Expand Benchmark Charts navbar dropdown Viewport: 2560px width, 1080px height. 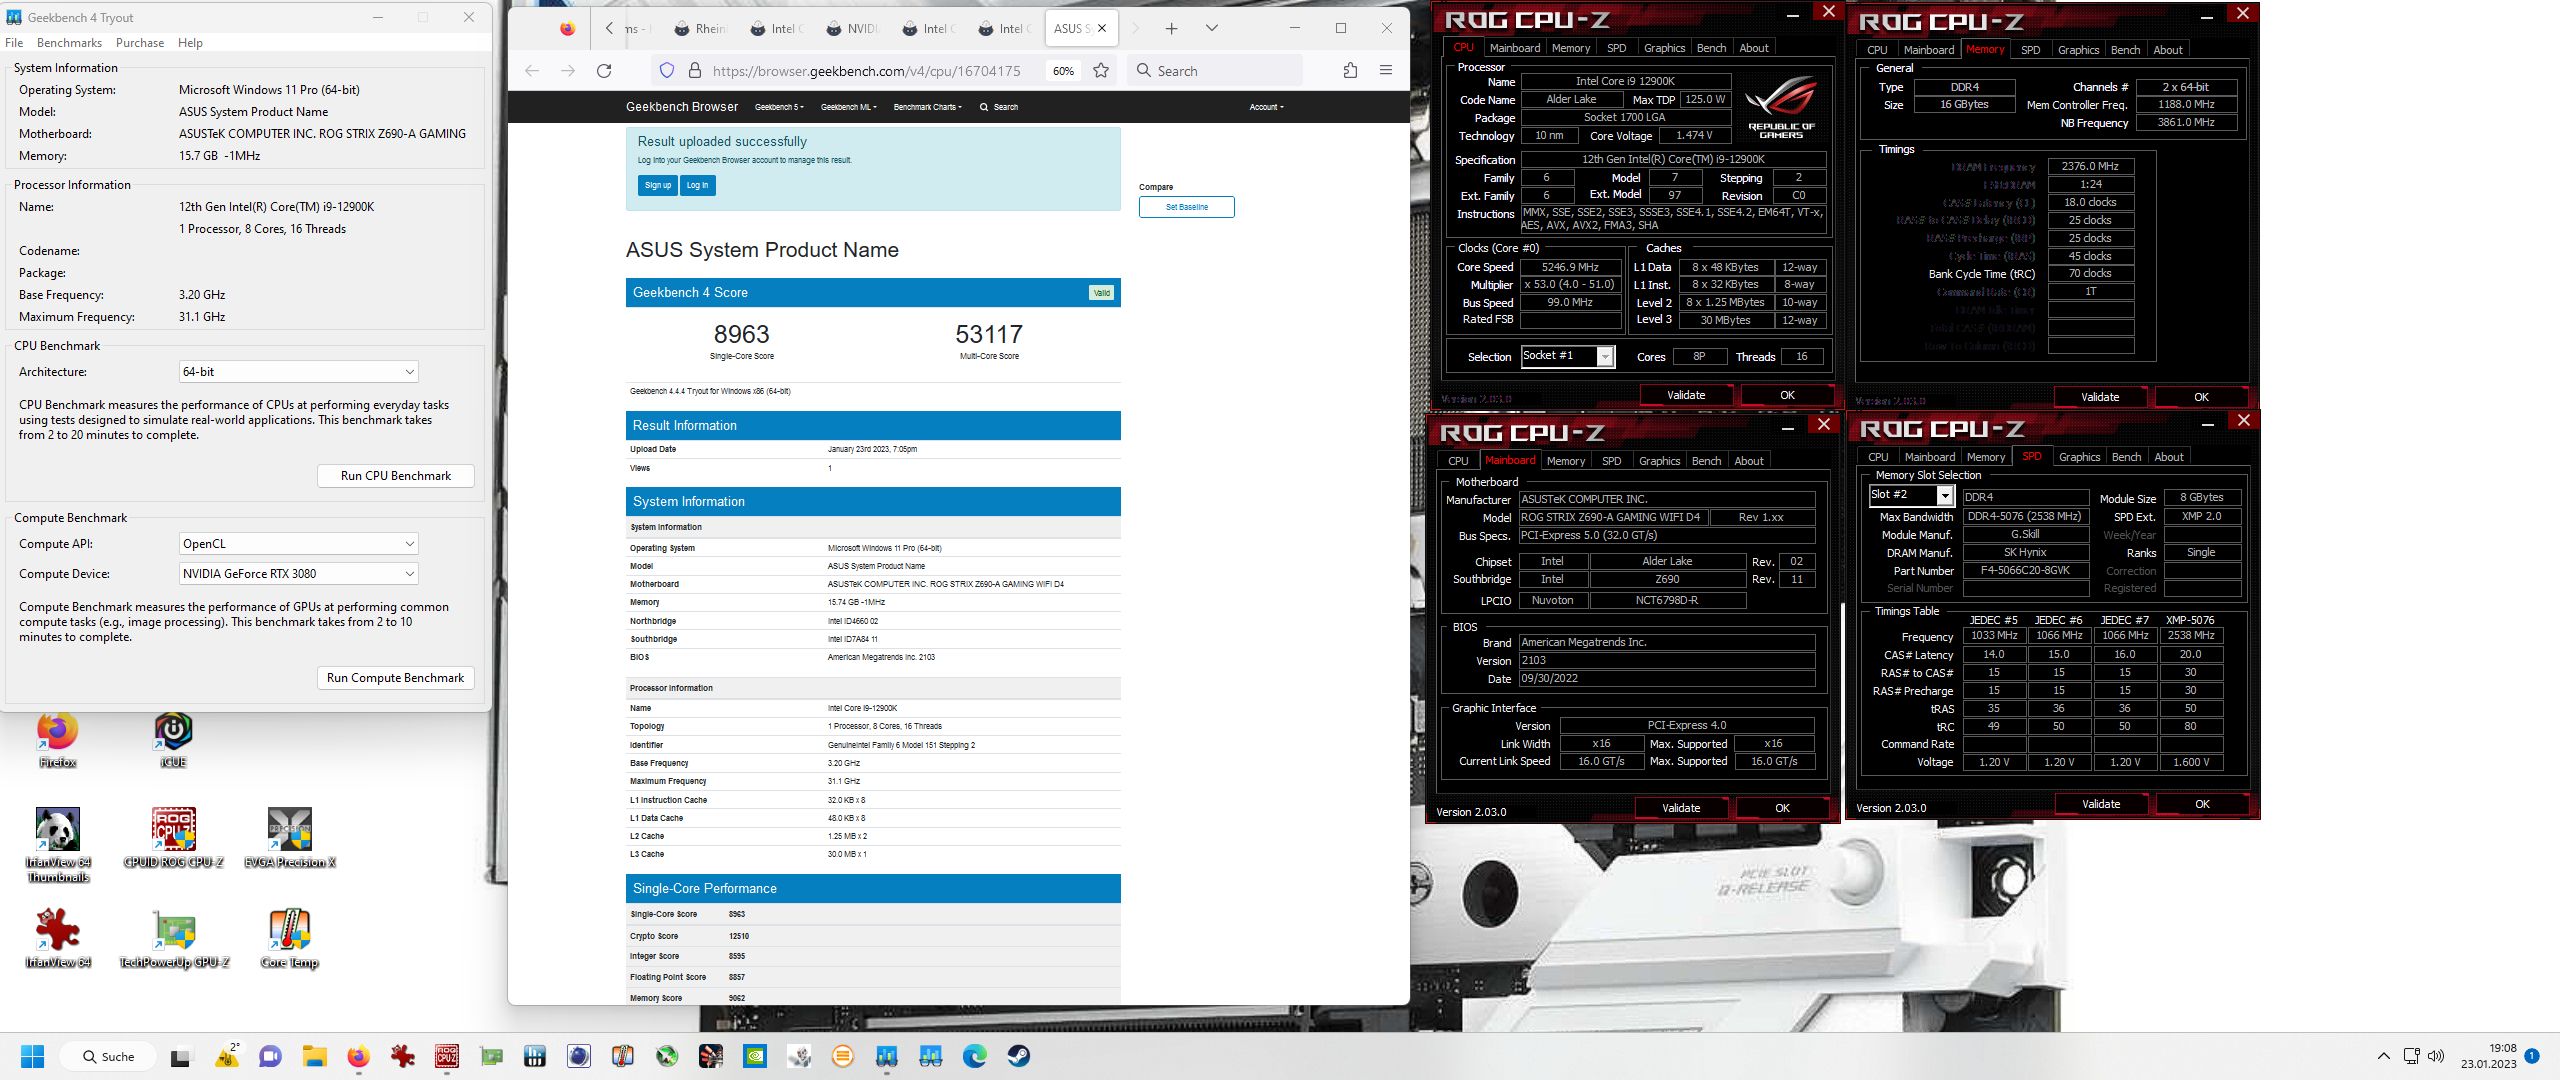927,107
